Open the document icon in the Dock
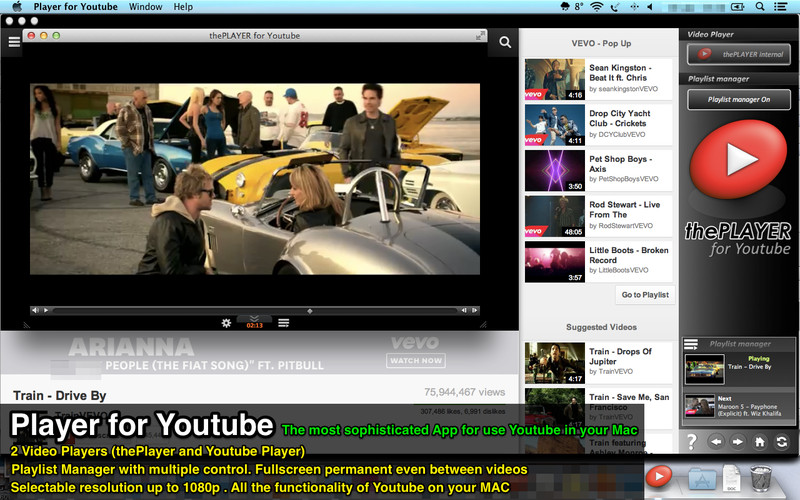The image size is (800, 500). click(732, 478)
